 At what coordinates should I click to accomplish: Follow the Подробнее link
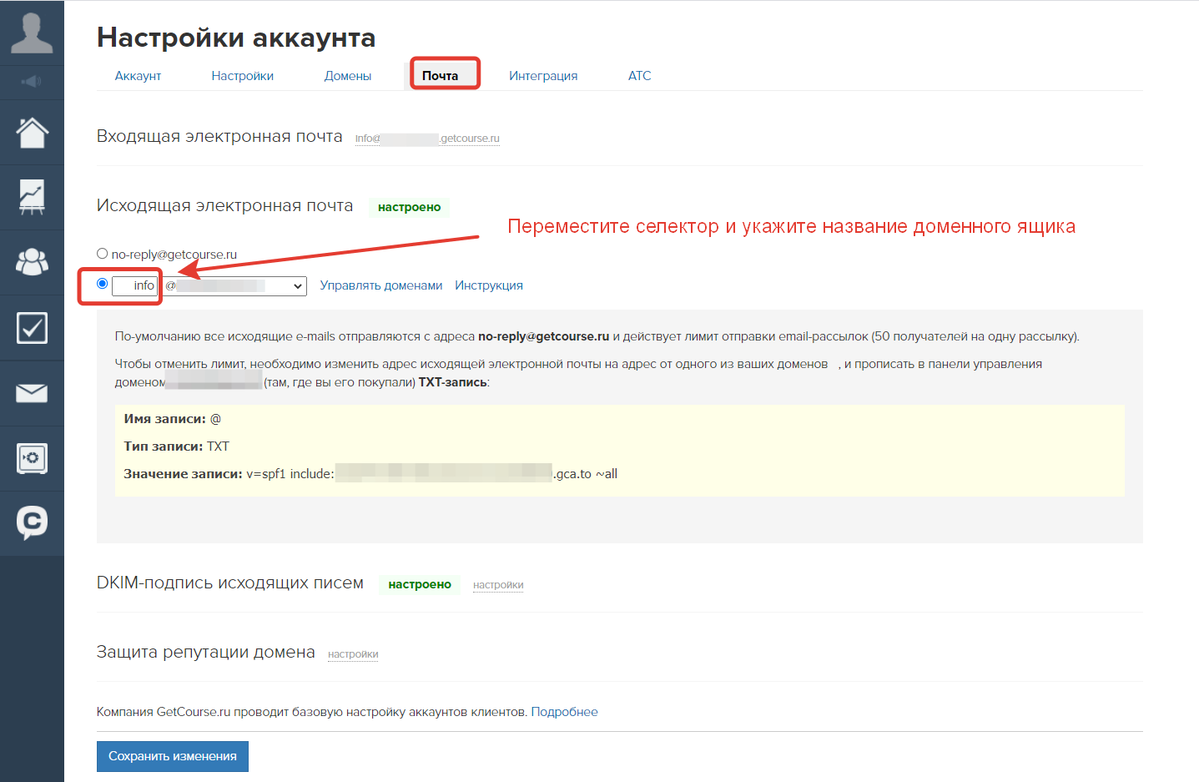564,712
